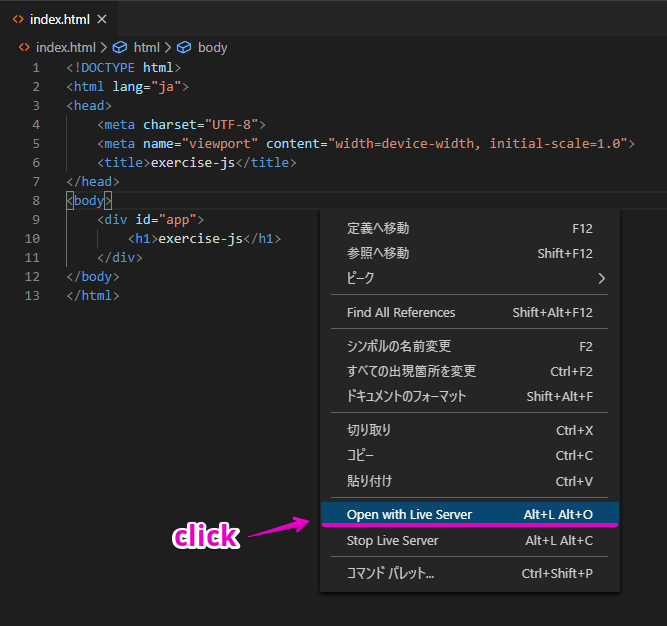The height and width of the screenshot is (626, 667).
Task: Select すべての出現箇所を変更 menu item
Action: tap(411, 371)
